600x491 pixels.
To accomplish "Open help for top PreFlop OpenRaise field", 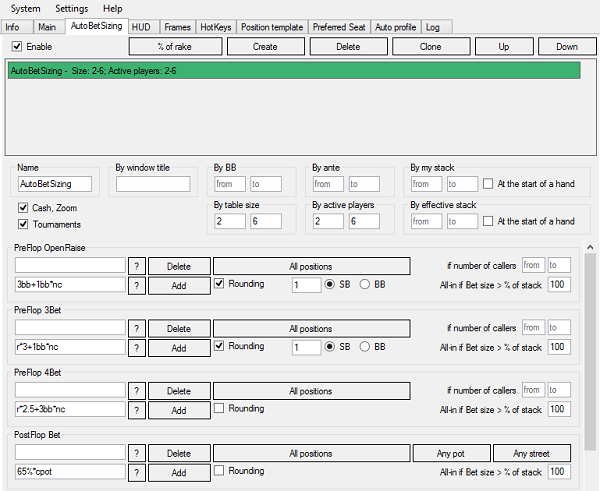I will pos(137,266).
